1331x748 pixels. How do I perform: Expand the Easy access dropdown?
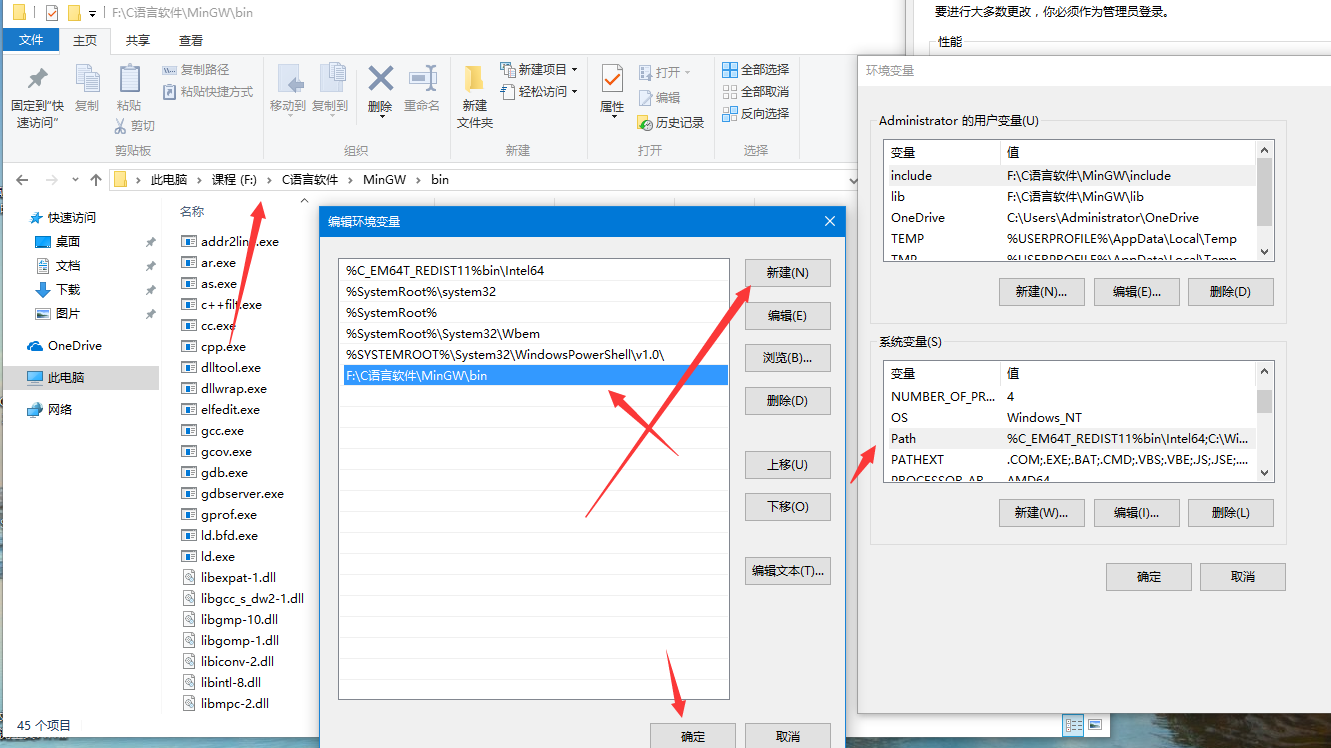point(574,92)
